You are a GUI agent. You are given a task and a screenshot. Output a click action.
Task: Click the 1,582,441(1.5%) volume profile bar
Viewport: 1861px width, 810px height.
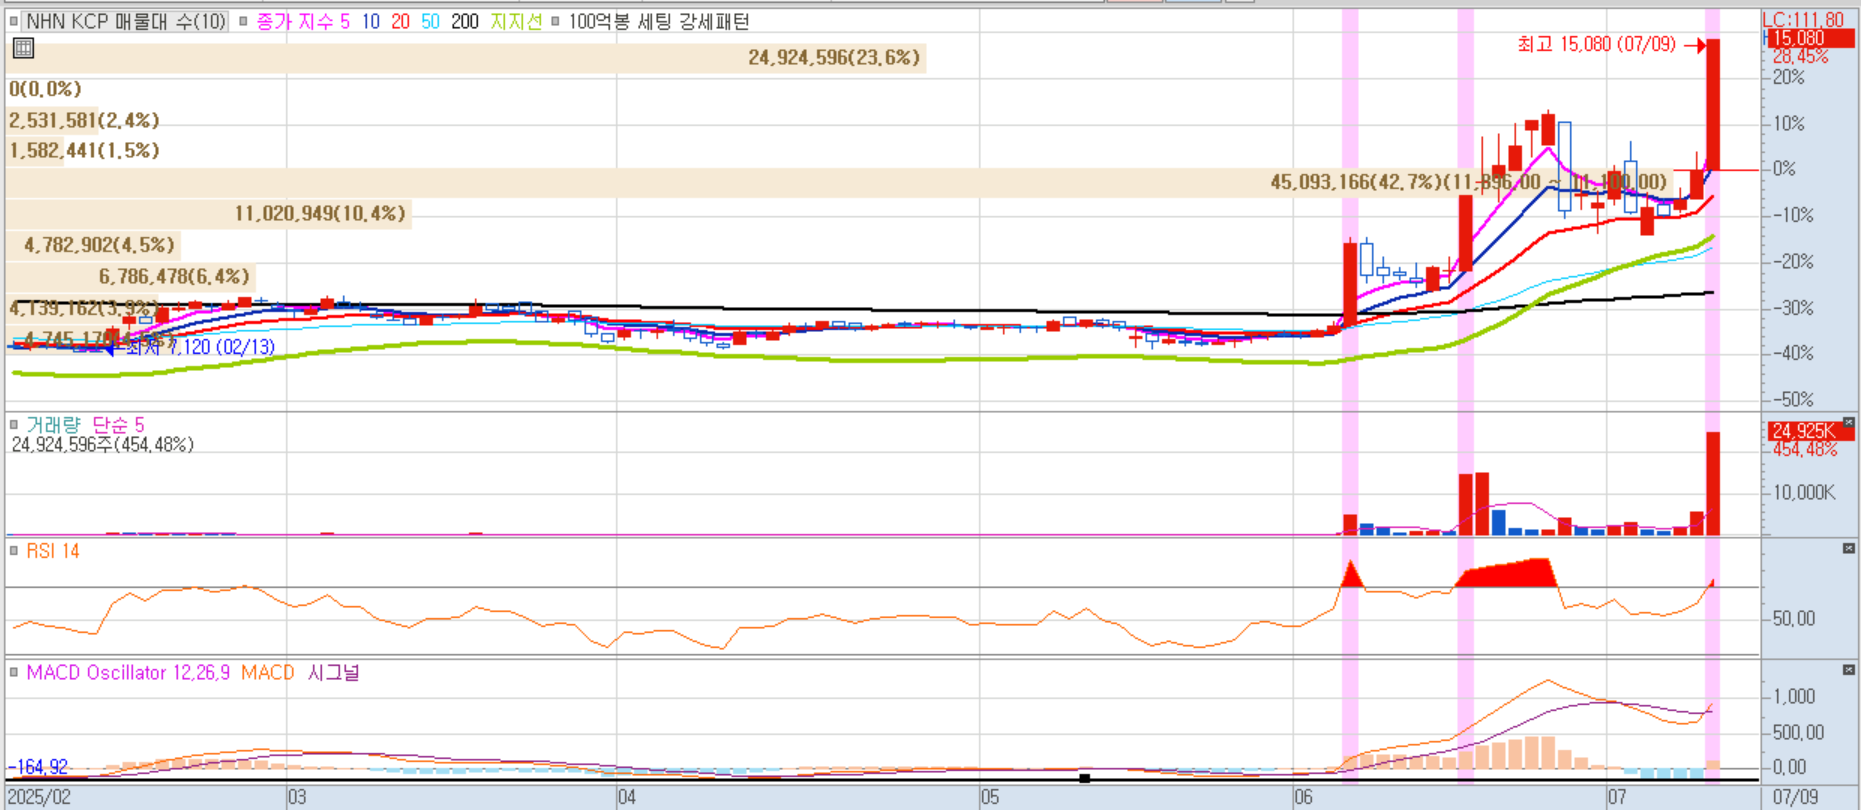point(35,151)
